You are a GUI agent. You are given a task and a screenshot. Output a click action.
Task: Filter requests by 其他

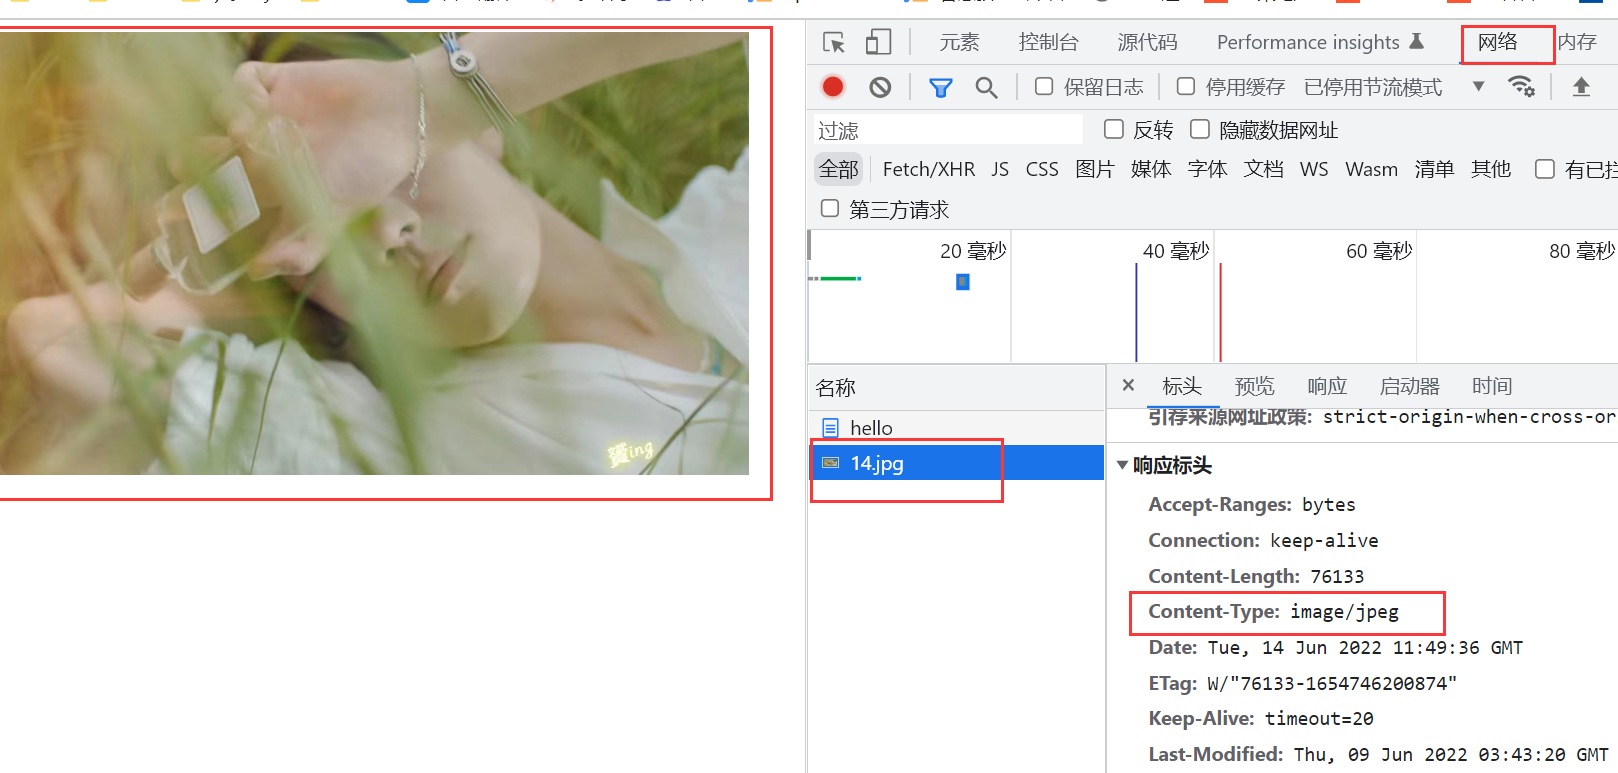point(1490,169)
